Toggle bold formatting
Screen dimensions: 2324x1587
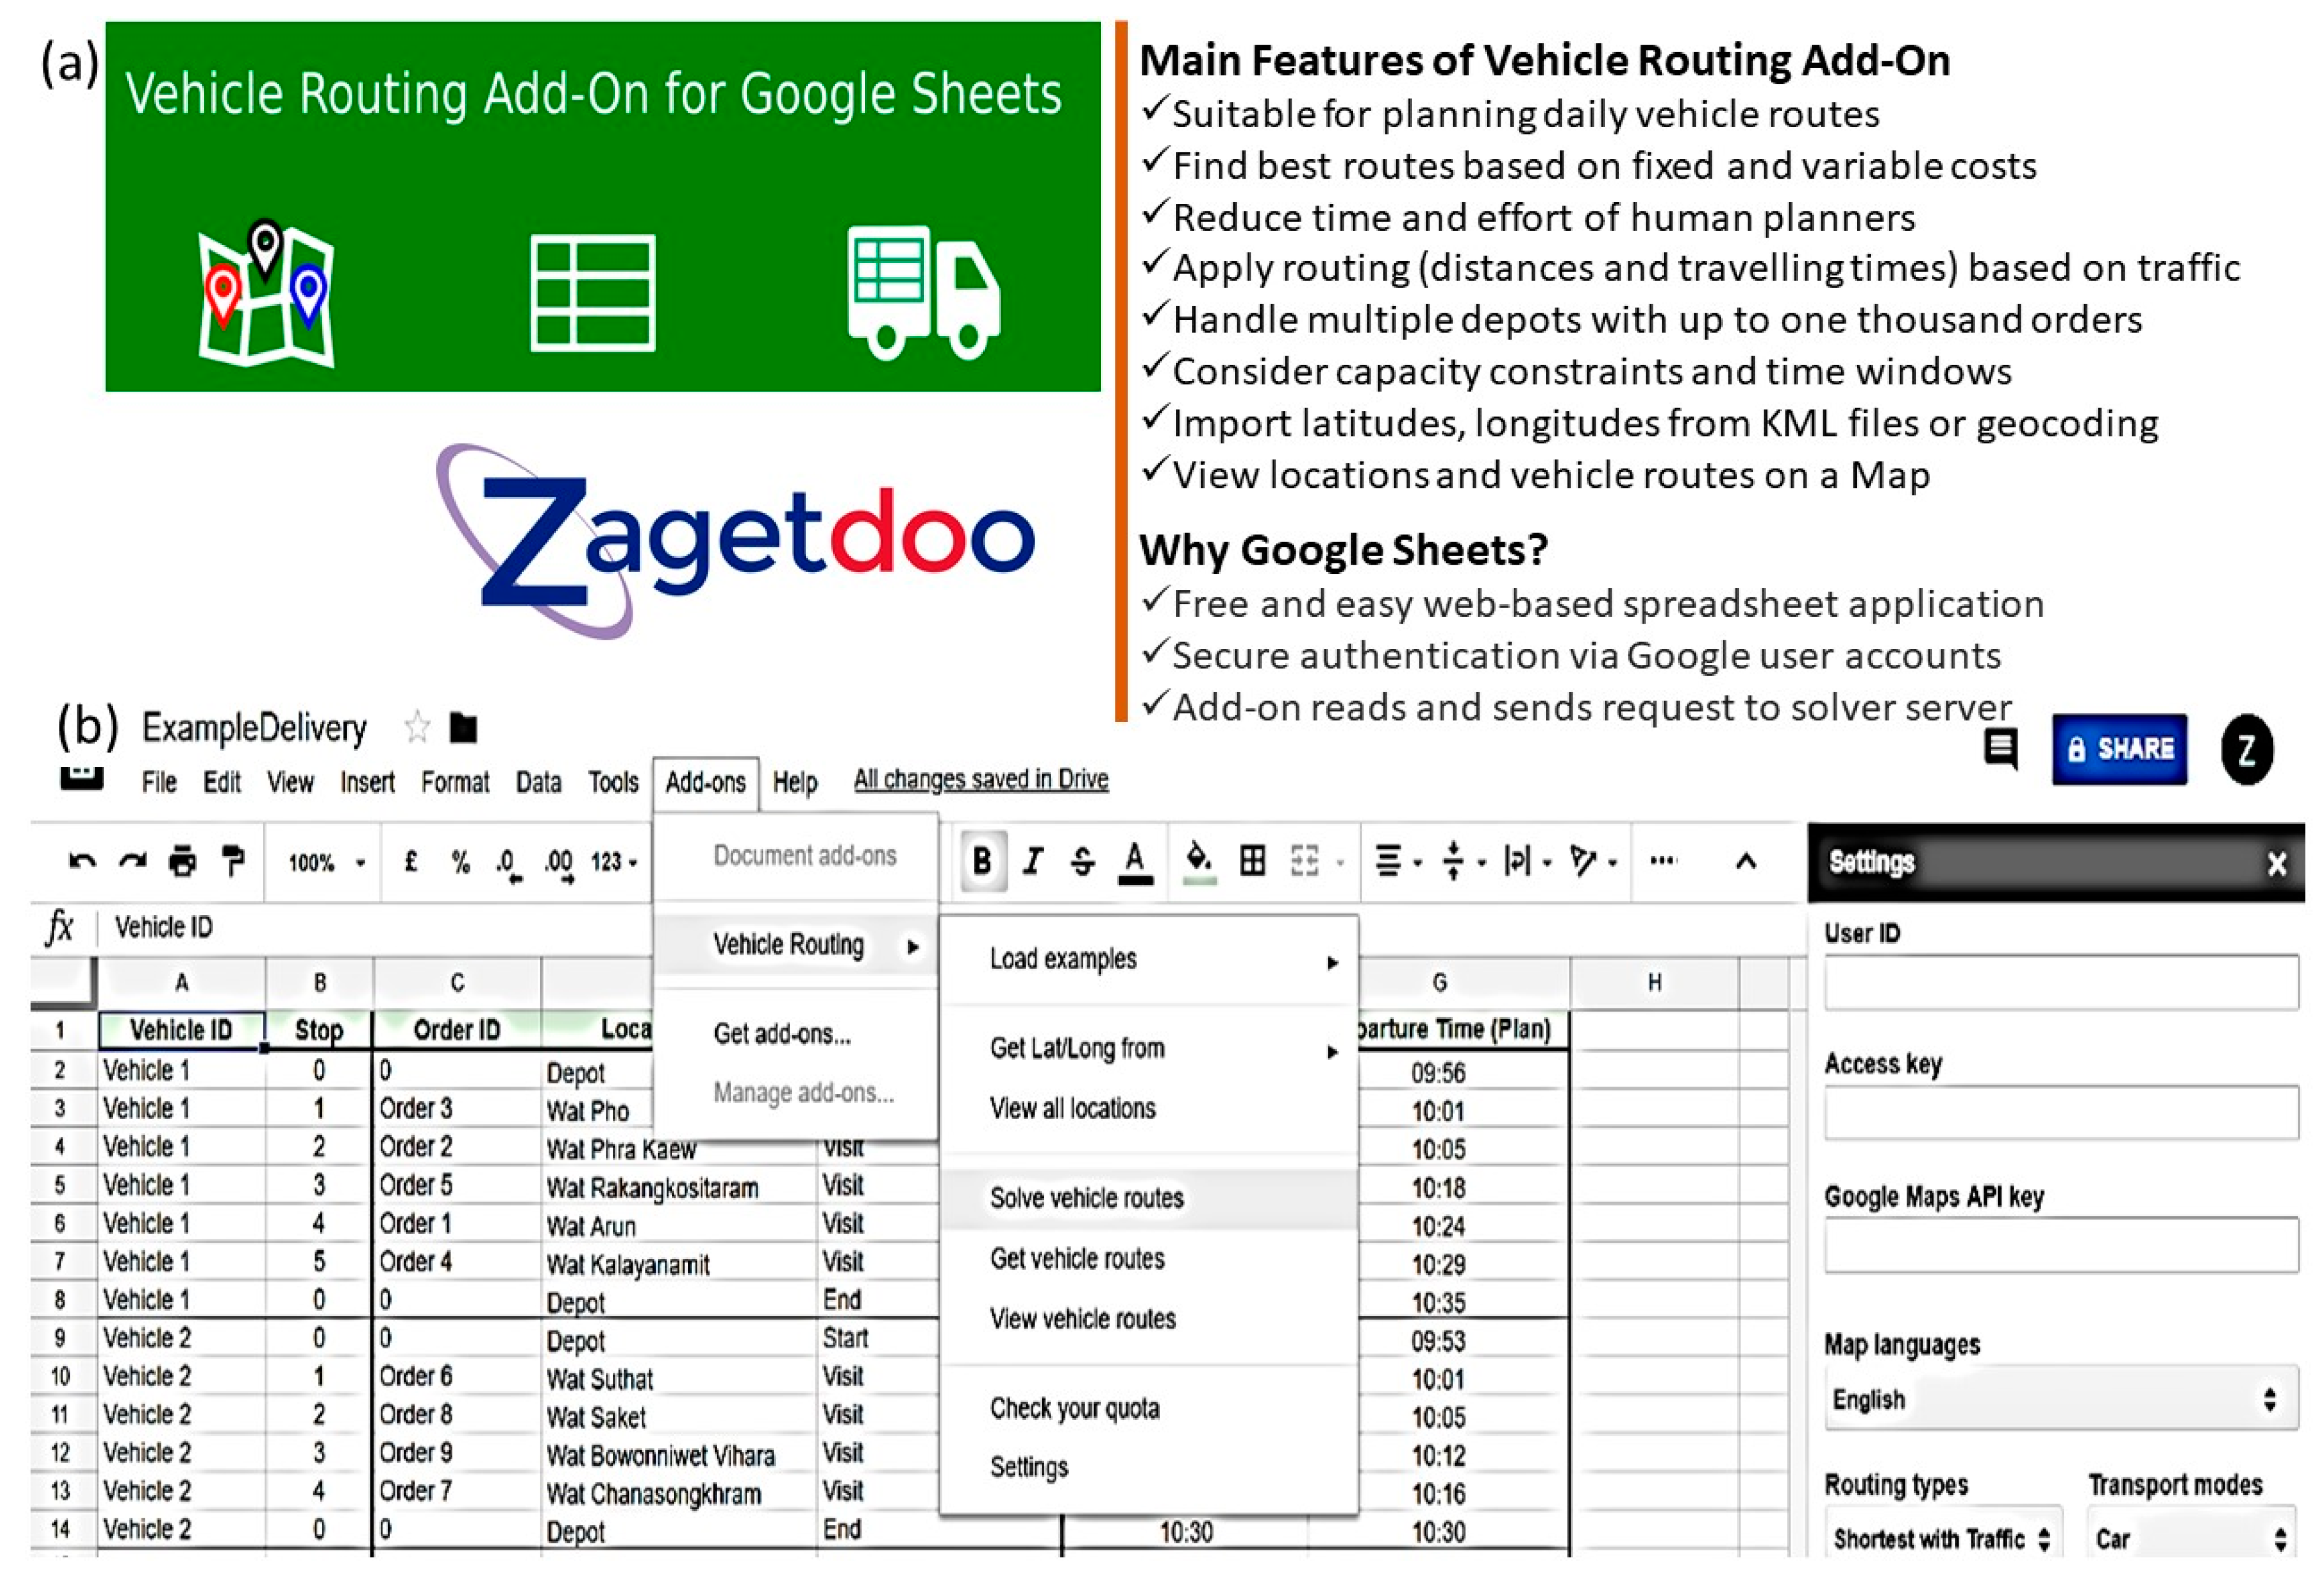982,861
